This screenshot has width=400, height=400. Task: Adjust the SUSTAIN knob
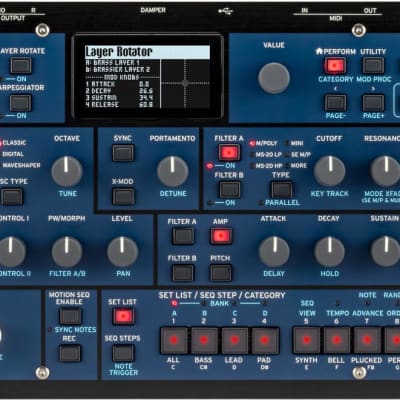click(x=386, y=252)
